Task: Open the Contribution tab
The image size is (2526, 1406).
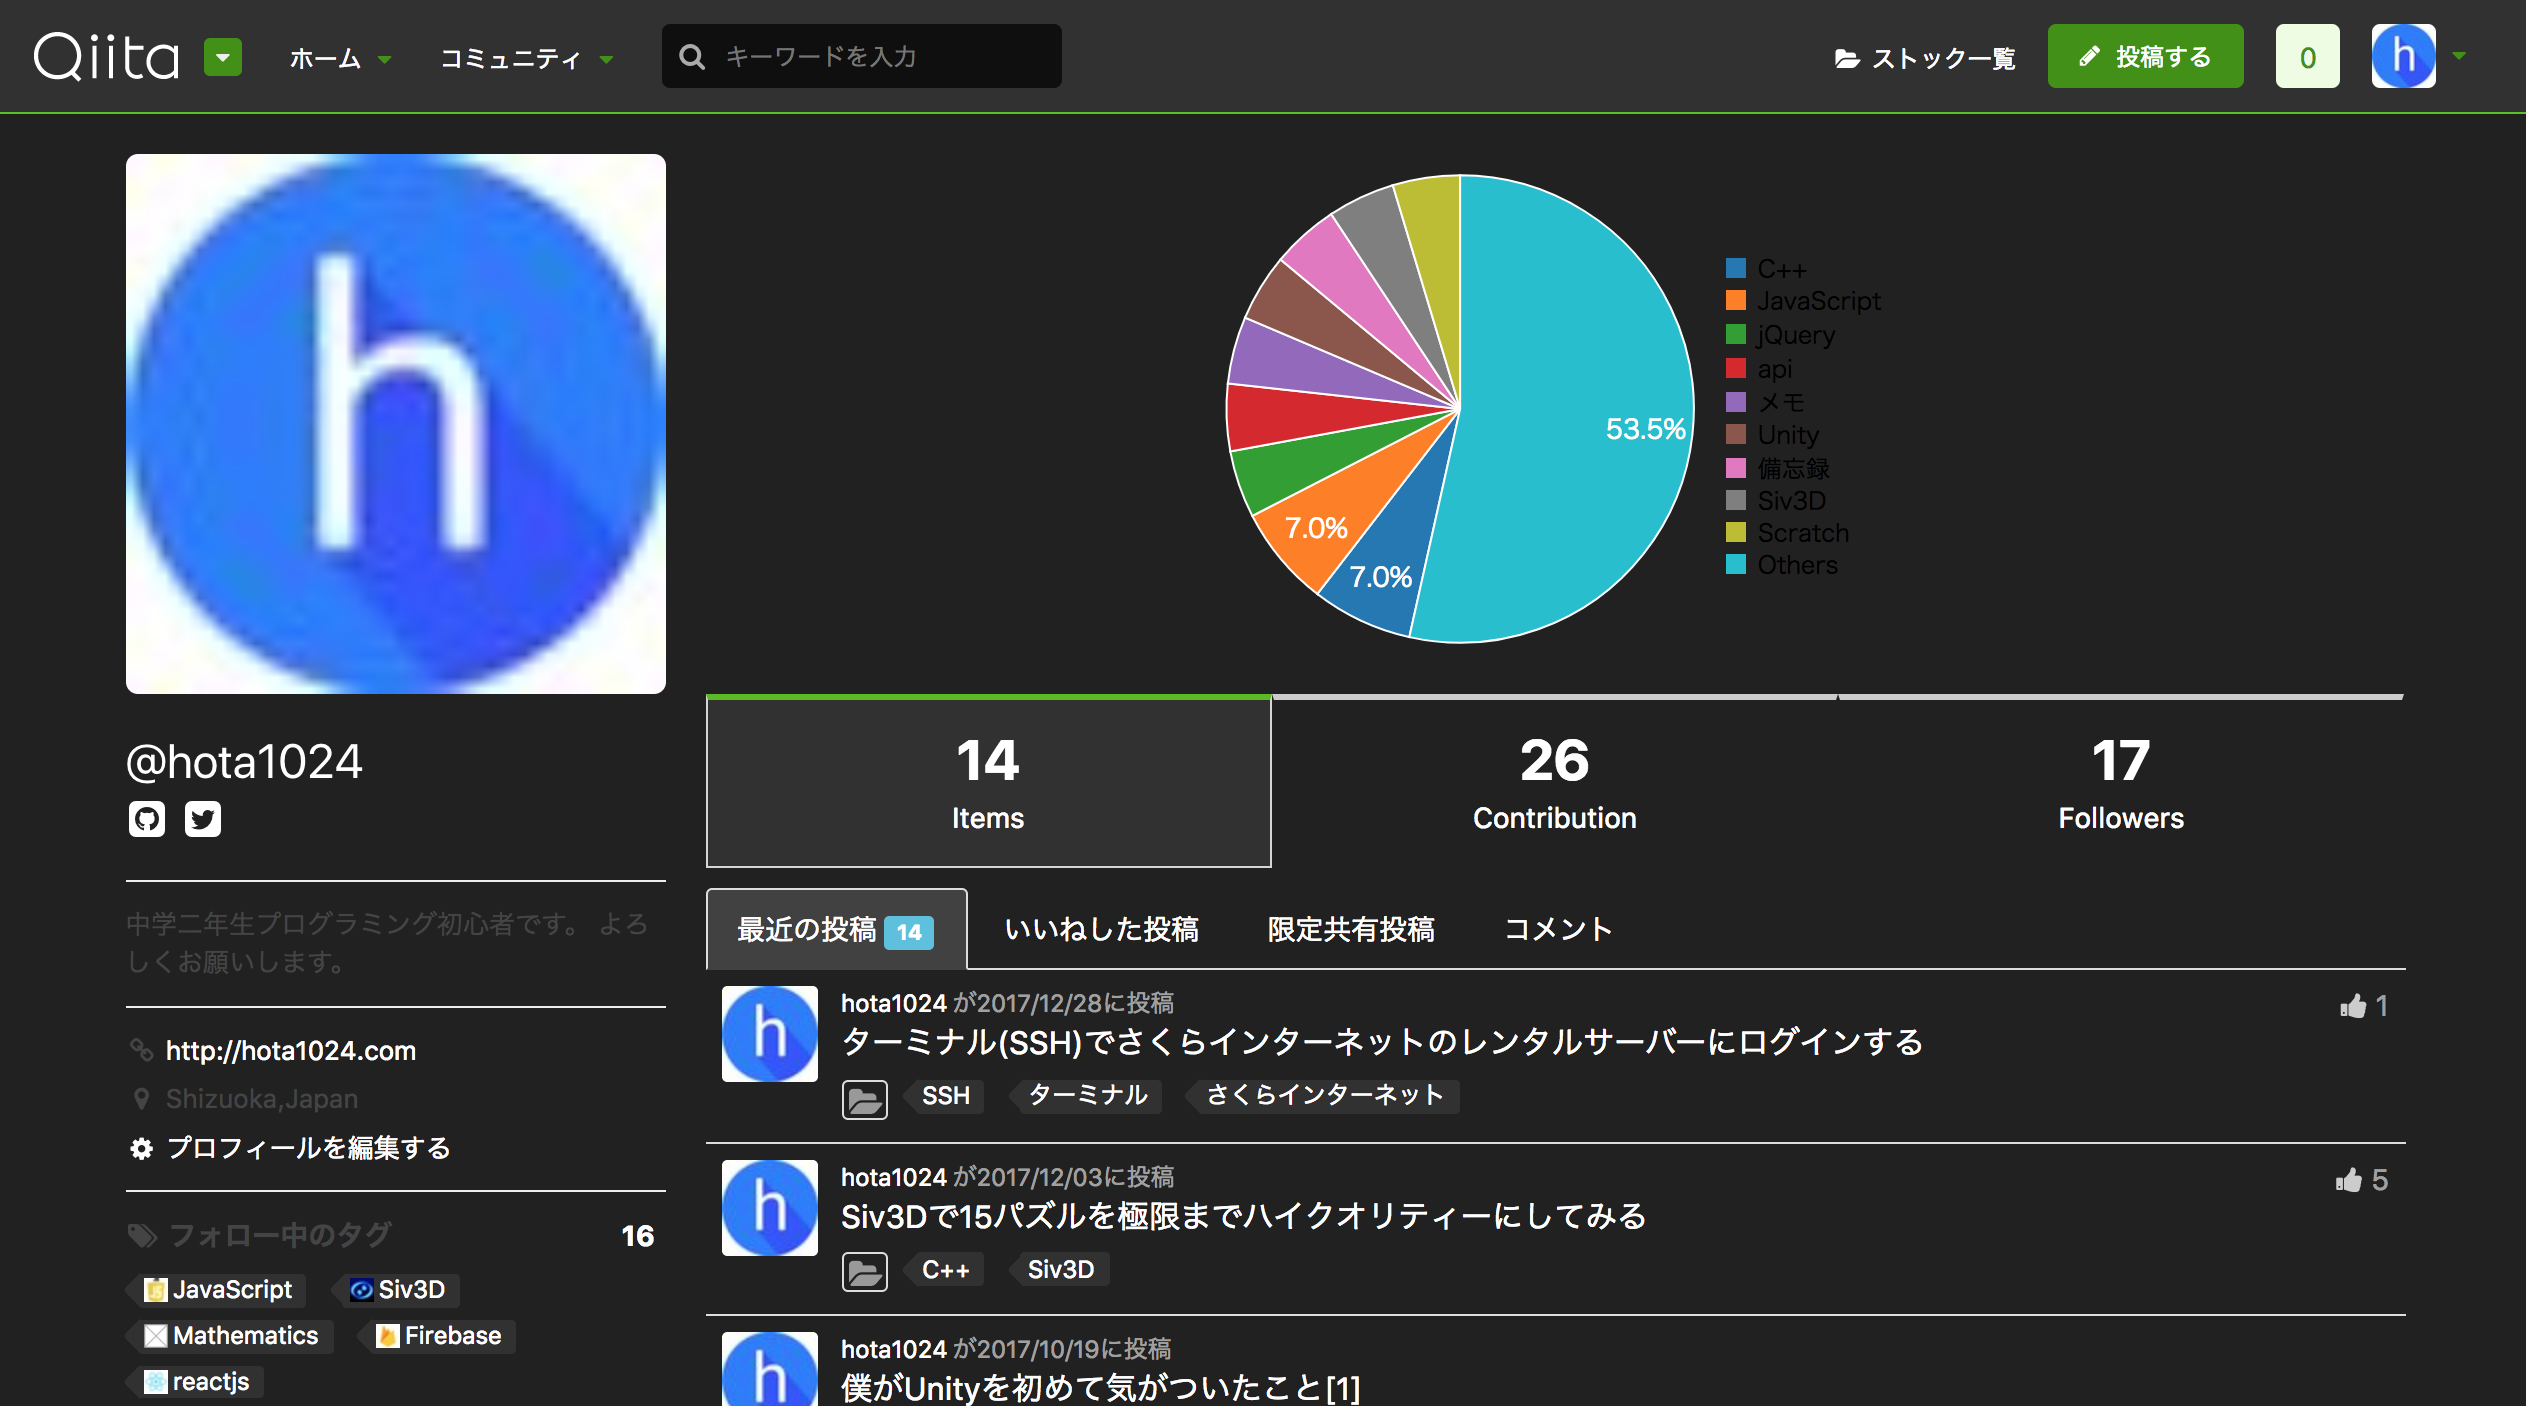Action: tap(1553, 781)
